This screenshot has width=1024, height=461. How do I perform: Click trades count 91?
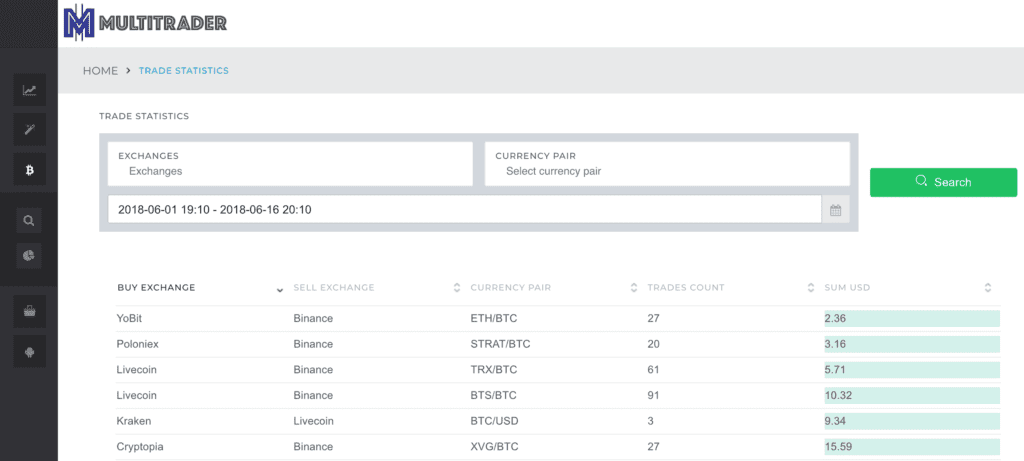pyautogui.click(x=654, y=395)
